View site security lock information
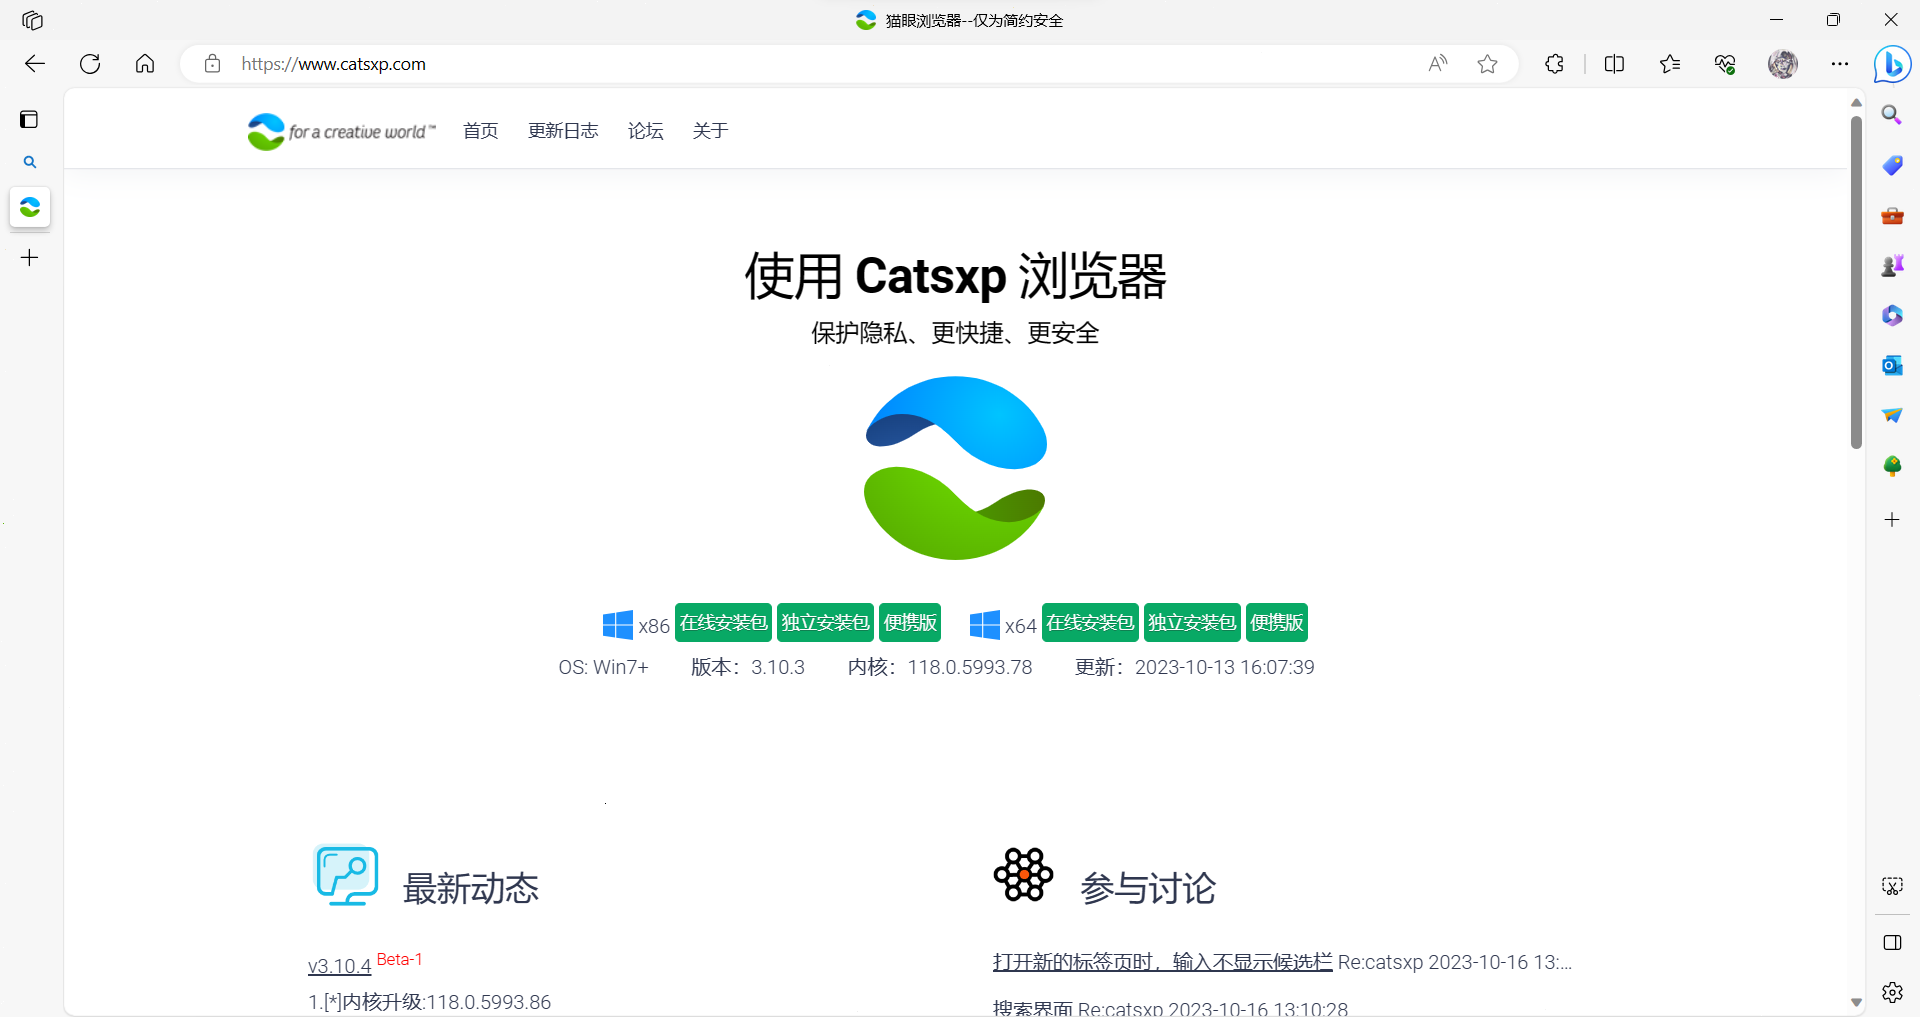Viewport: 1920px width, 1017px height. pyautogui.click(x=212, y=64)
